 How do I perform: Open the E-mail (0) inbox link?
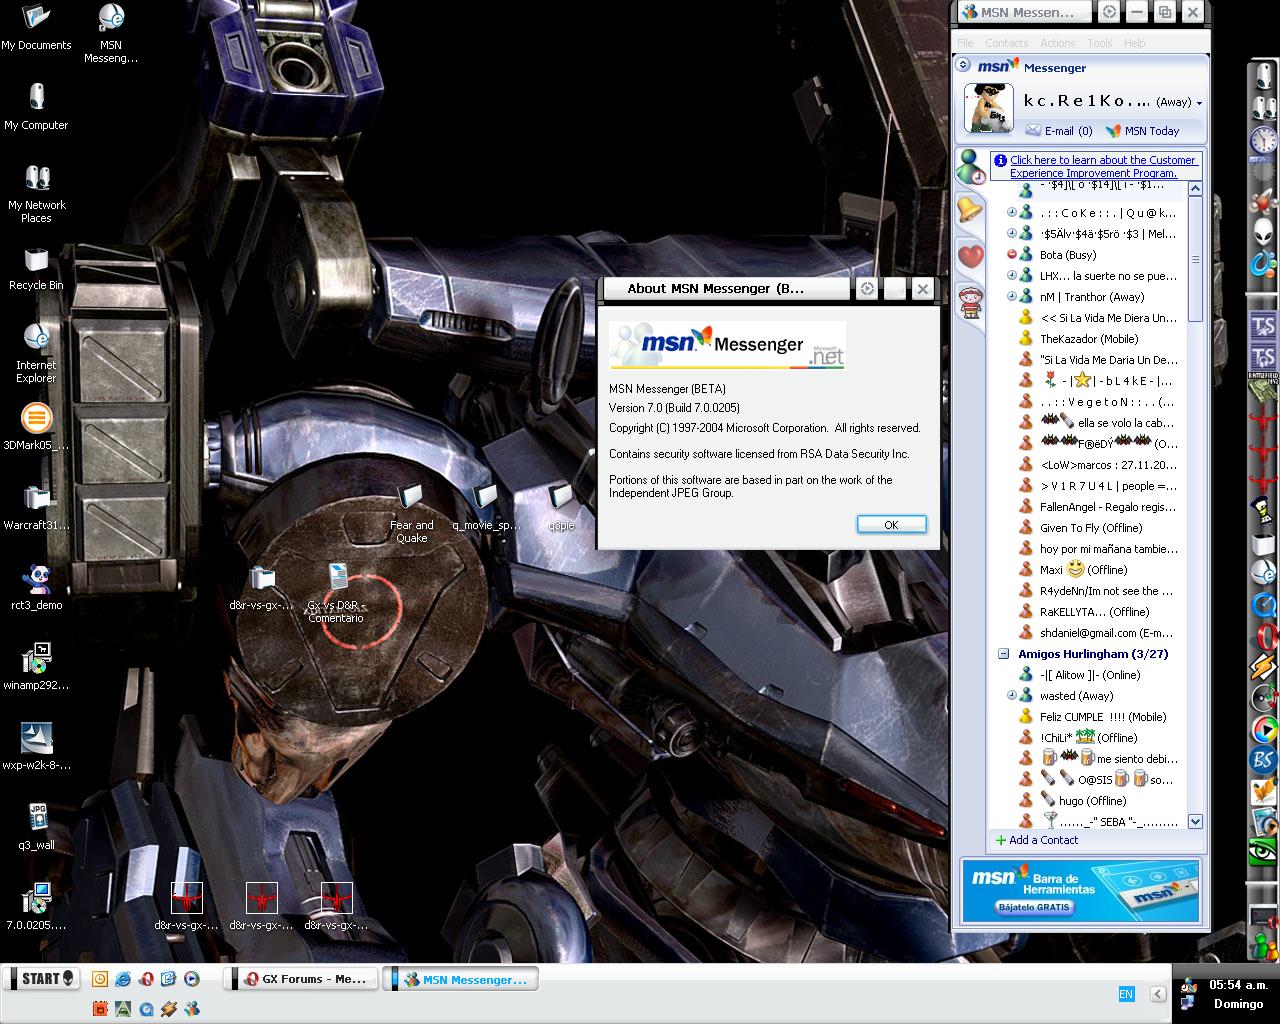[1059, 131]
